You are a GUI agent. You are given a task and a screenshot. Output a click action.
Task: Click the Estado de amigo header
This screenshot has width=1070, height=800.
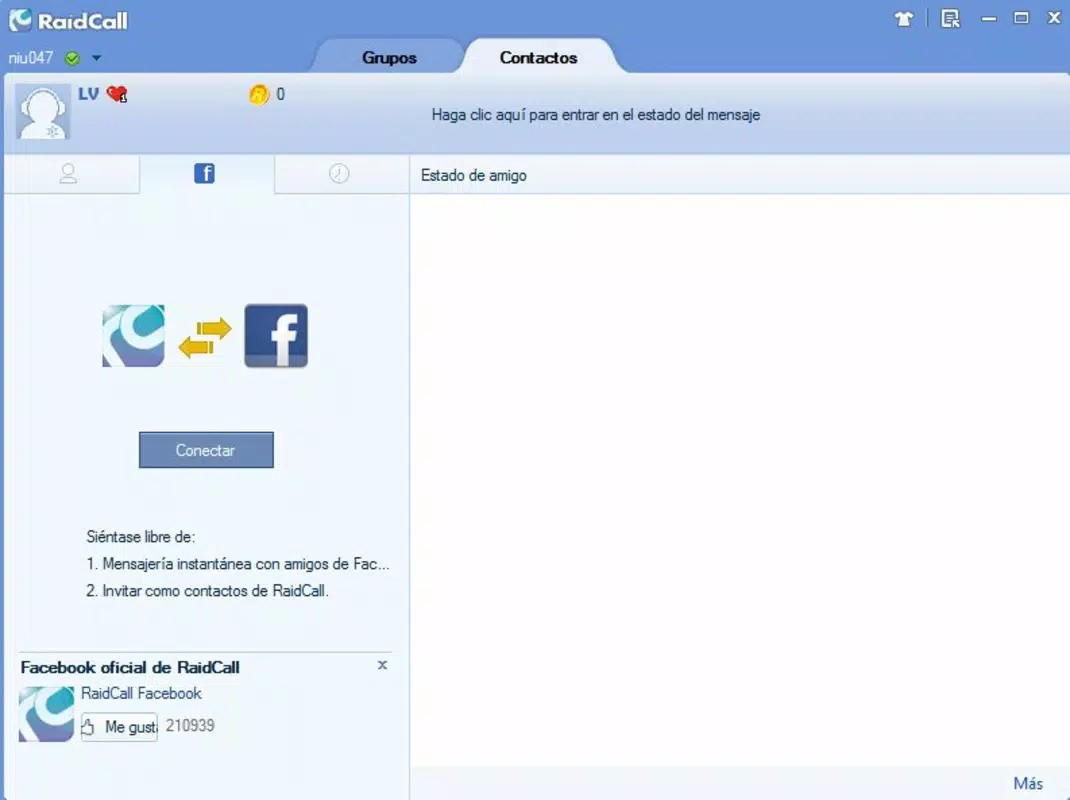[x=474, y=175]
